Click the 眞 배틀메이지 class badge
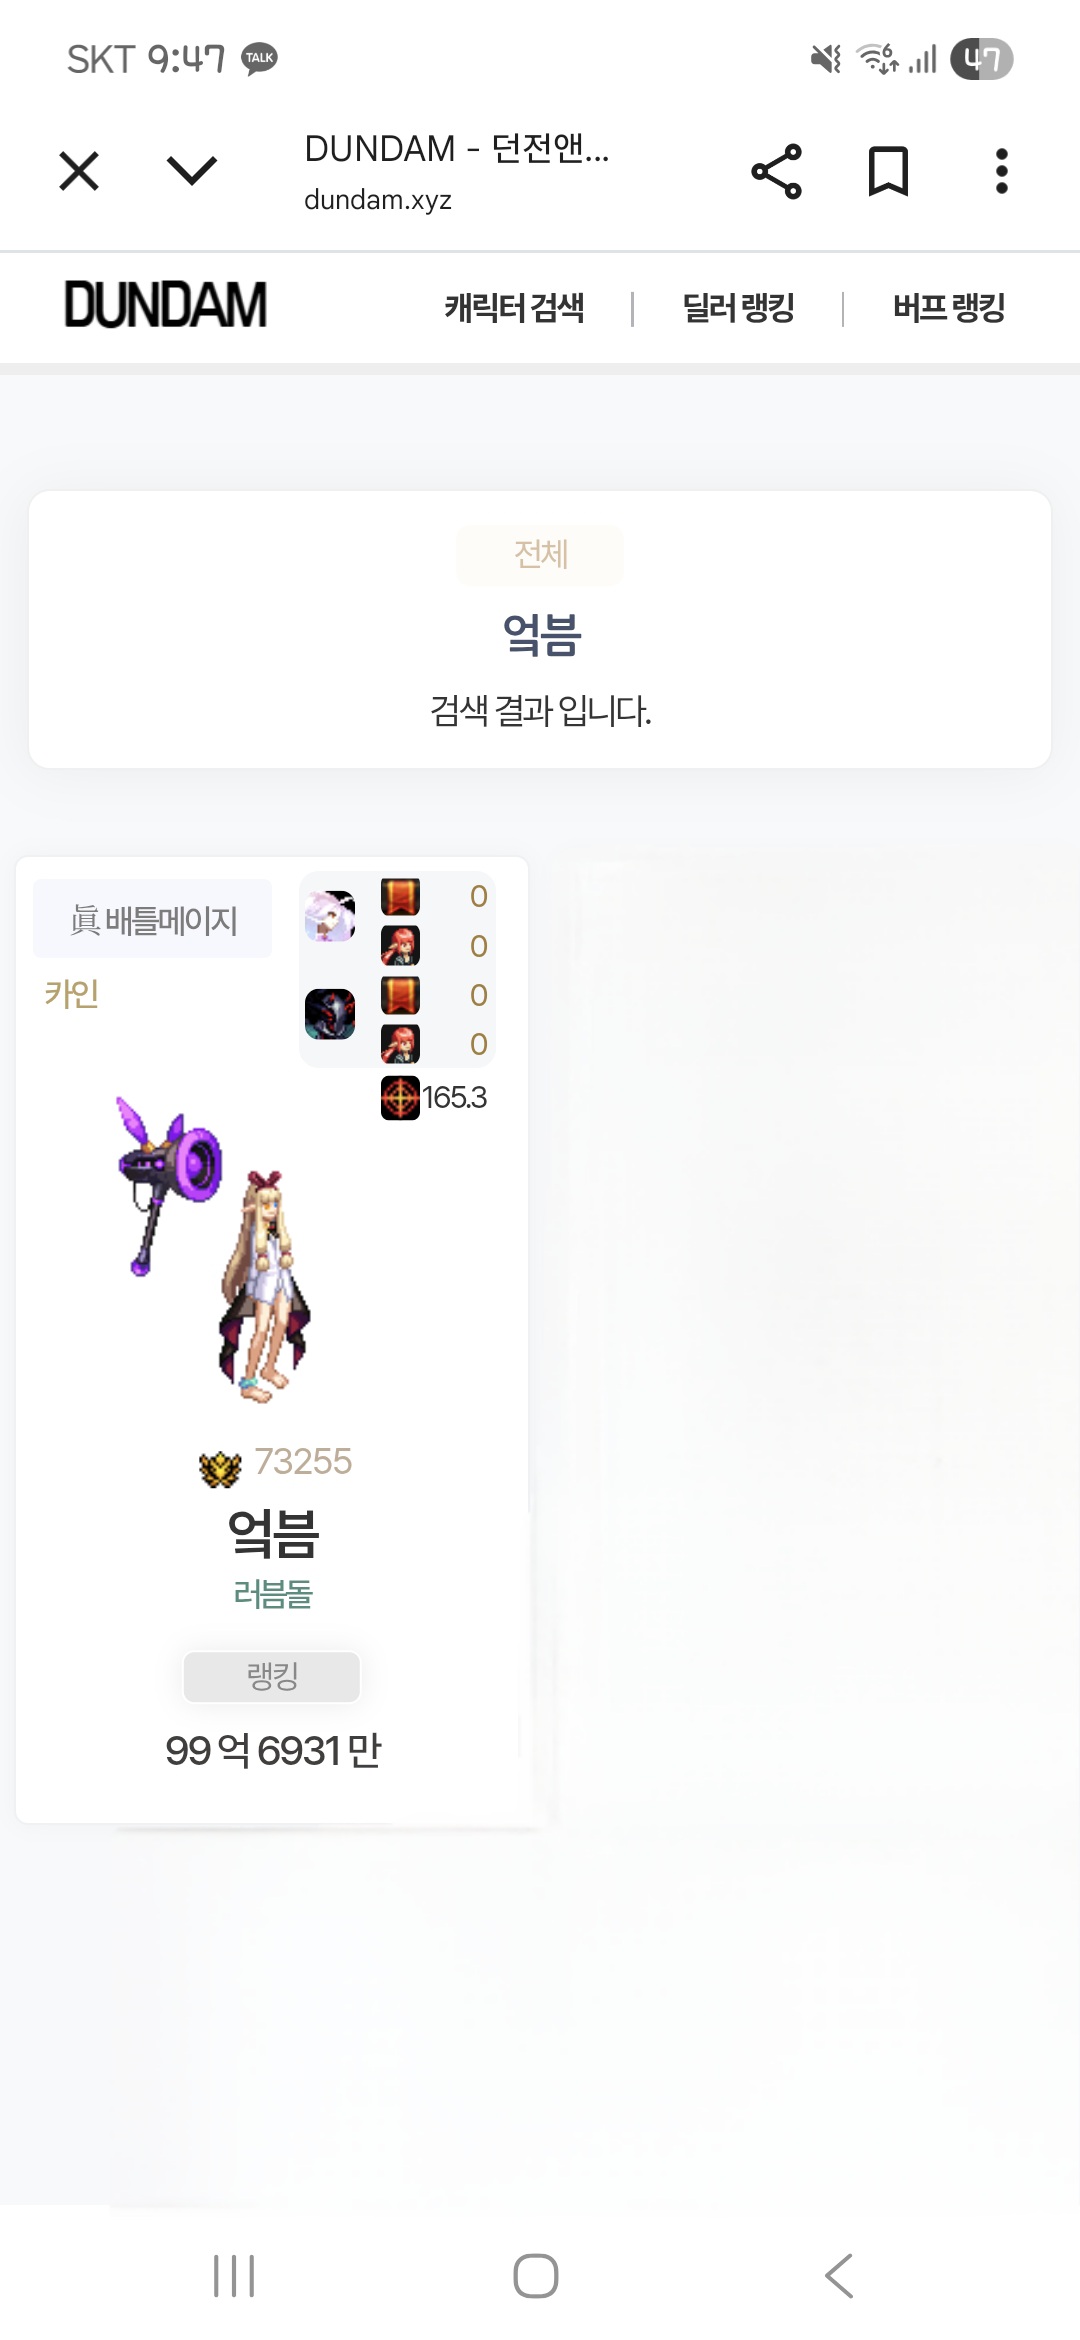Image resolution: width=1080 pixels, height=2340 pixels. point(153,919)
